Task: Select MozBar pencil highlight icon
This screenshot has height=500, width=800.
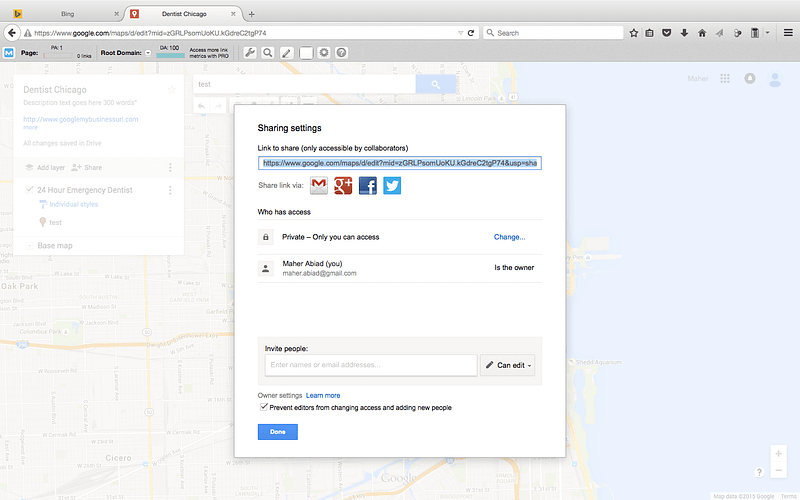Action: coord(287,53)
